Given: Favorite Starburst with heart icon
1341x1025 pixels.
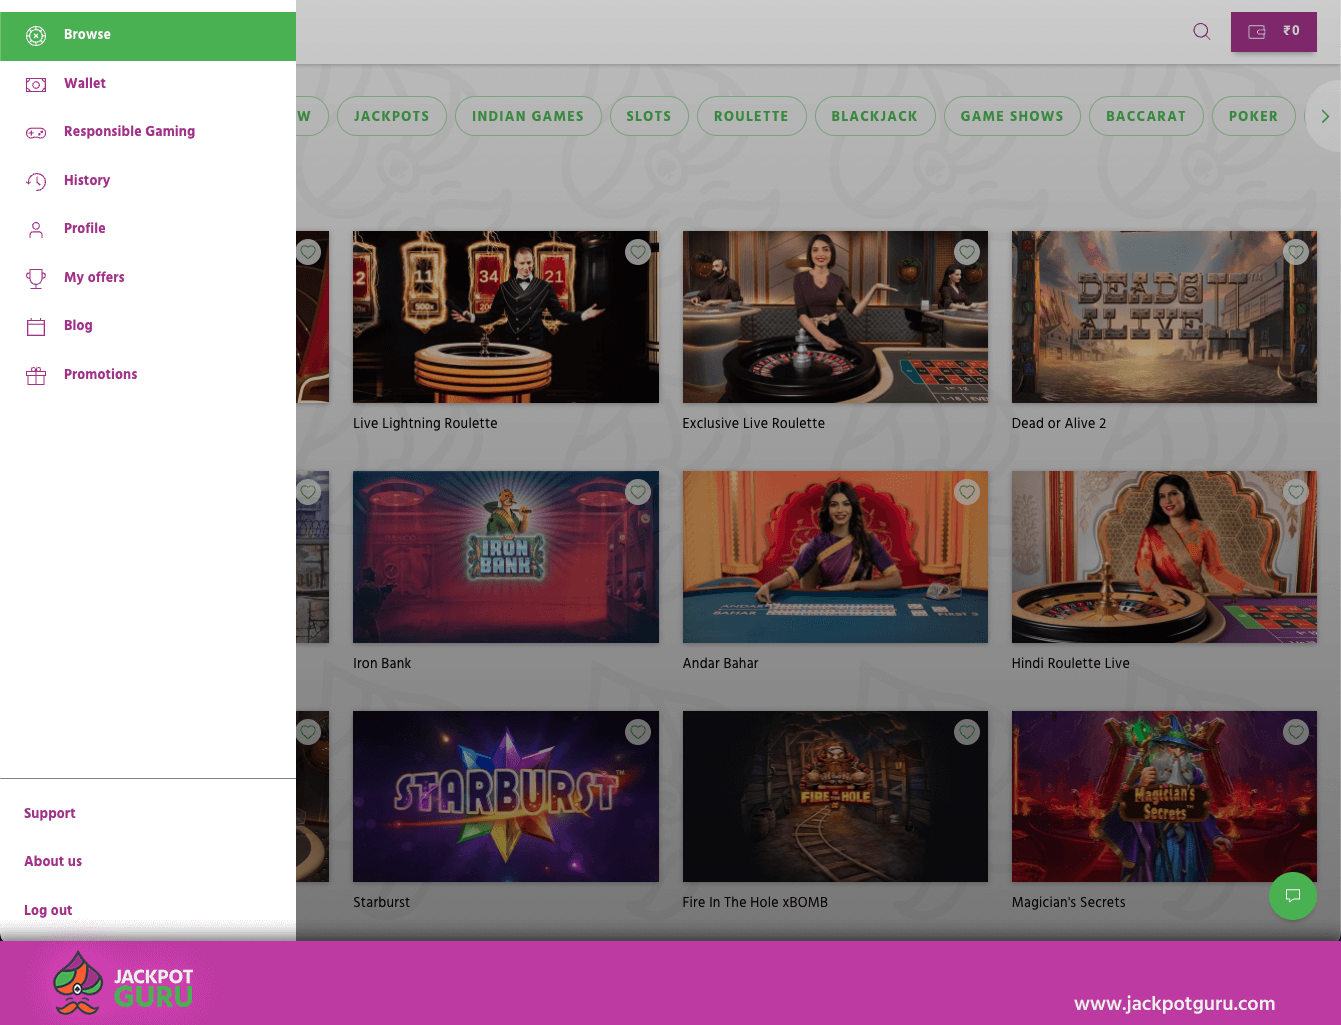Looking at the screenshot, I should pyautogui.click(x=638, y=732).
